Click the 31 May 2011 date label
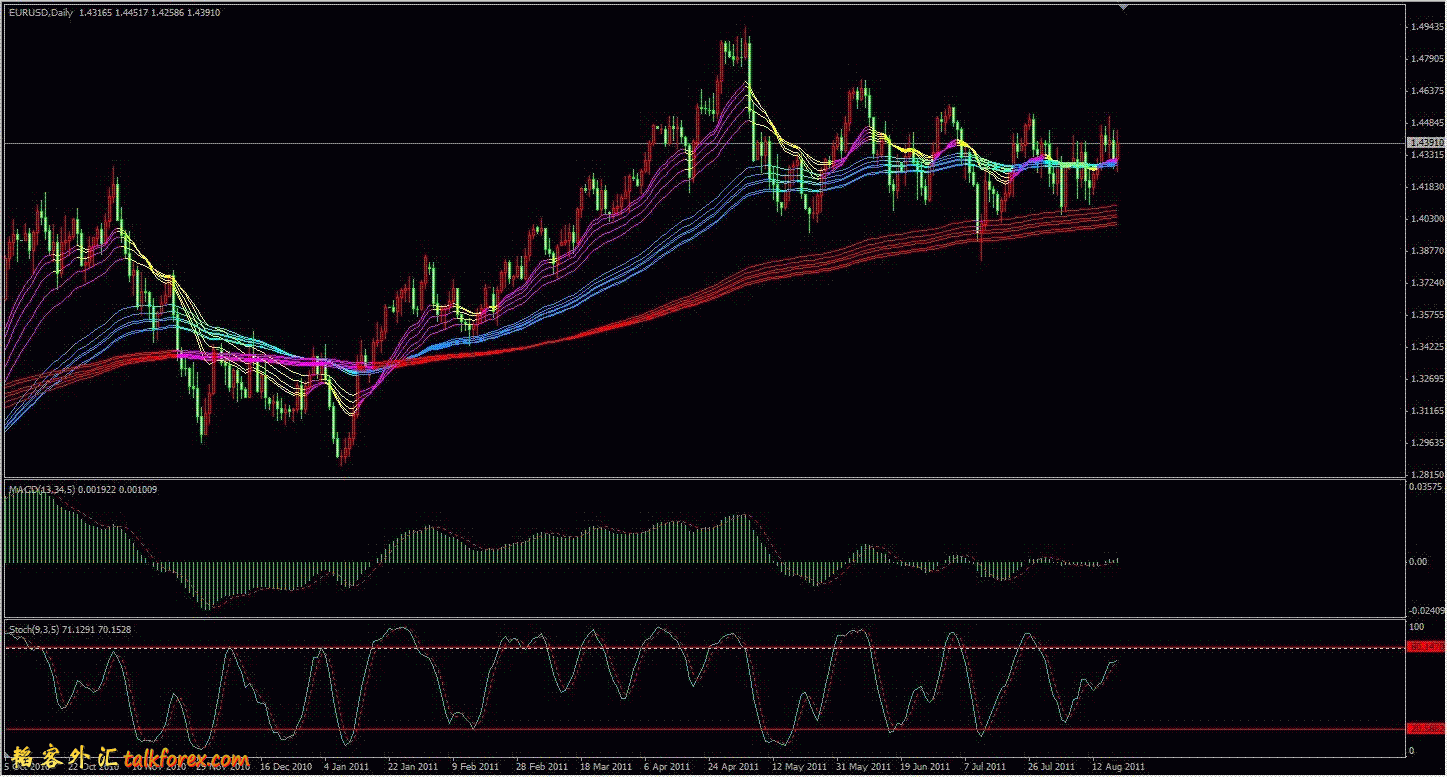The image size is (1447, 777). tap(863, 767)
